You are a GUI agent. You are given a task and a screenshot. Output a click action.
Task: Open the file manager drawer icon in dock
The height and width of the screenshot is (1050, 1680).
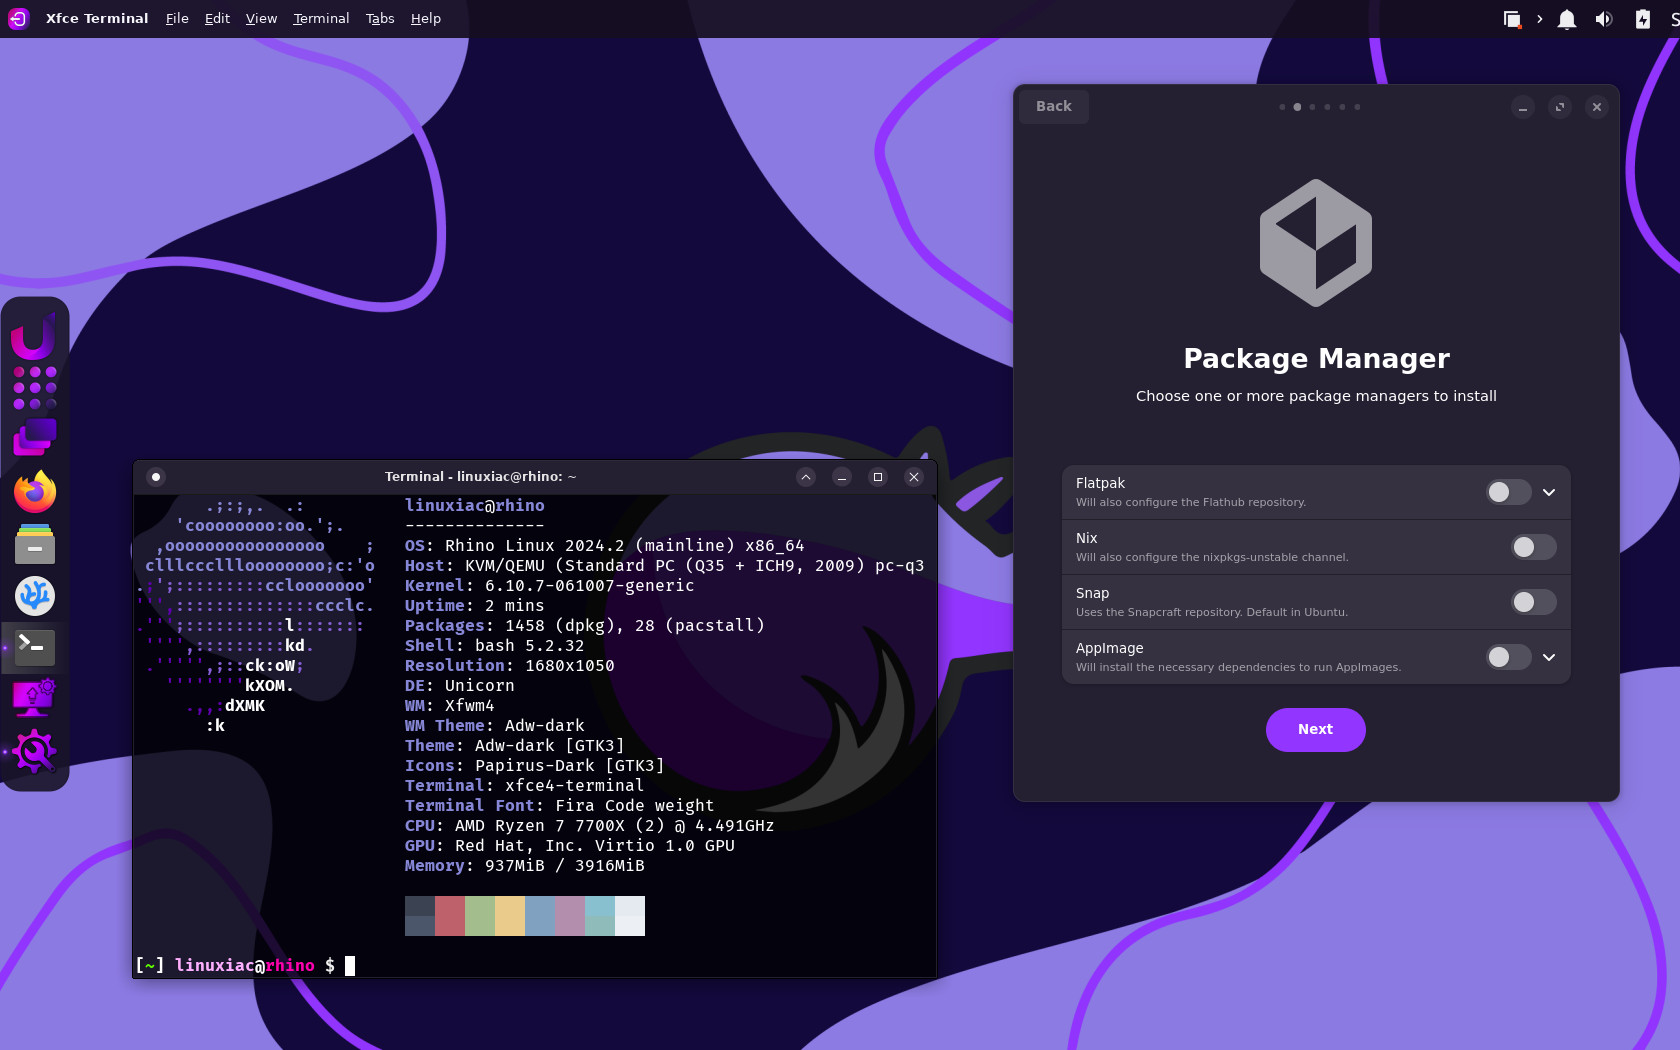[35, 544]
